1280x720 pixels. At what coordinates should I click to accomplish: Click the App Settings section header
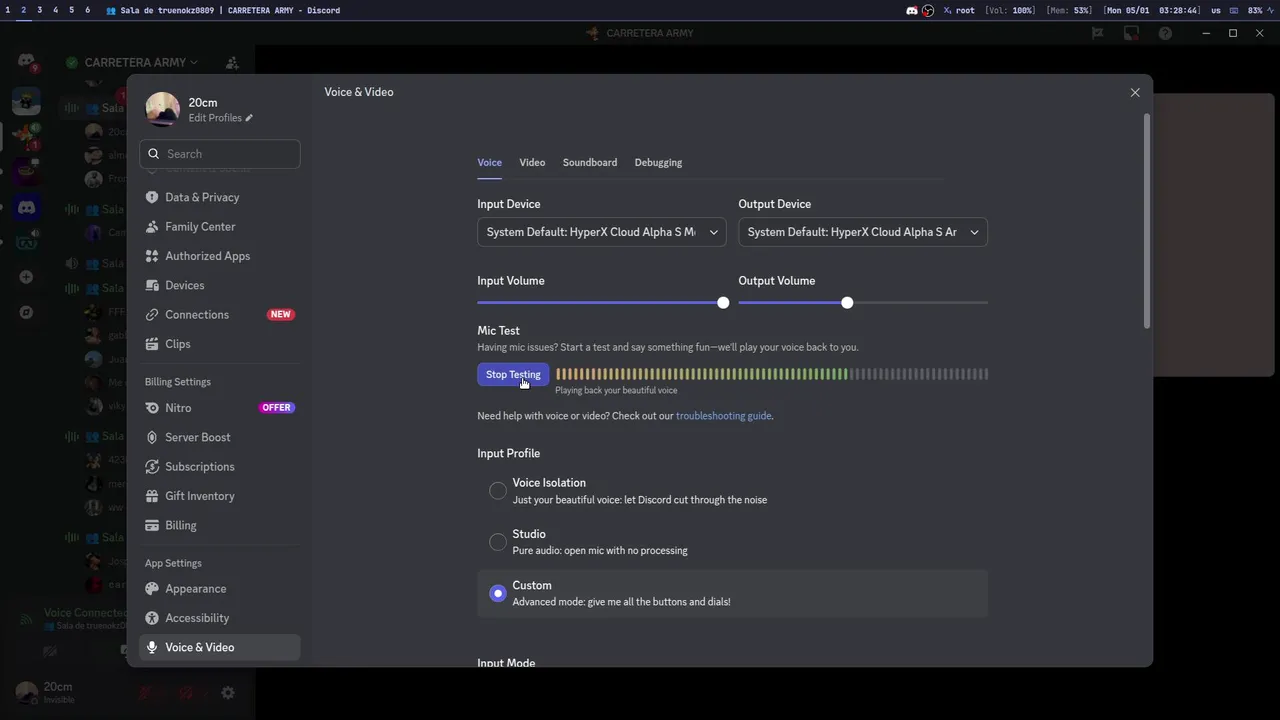pos(173,563)
